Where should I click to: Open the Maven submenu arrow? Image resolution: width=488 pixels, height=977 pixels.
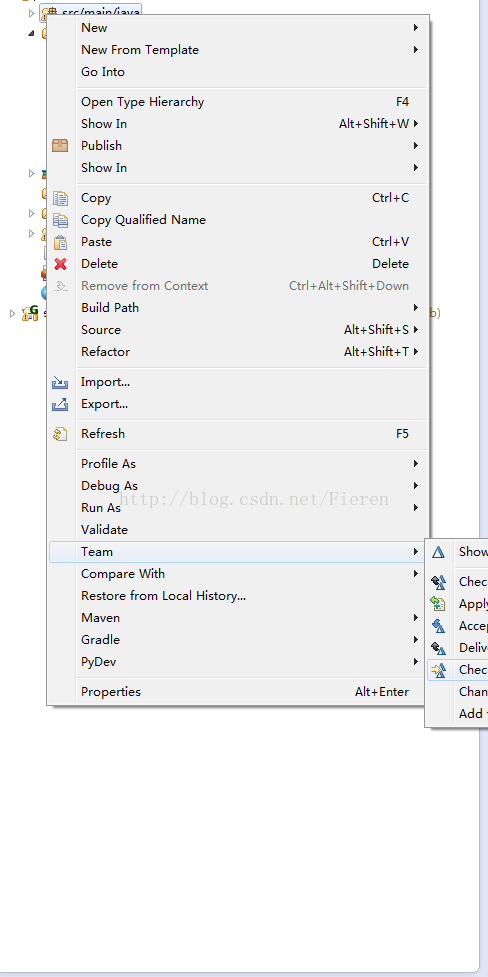(416, 617)
